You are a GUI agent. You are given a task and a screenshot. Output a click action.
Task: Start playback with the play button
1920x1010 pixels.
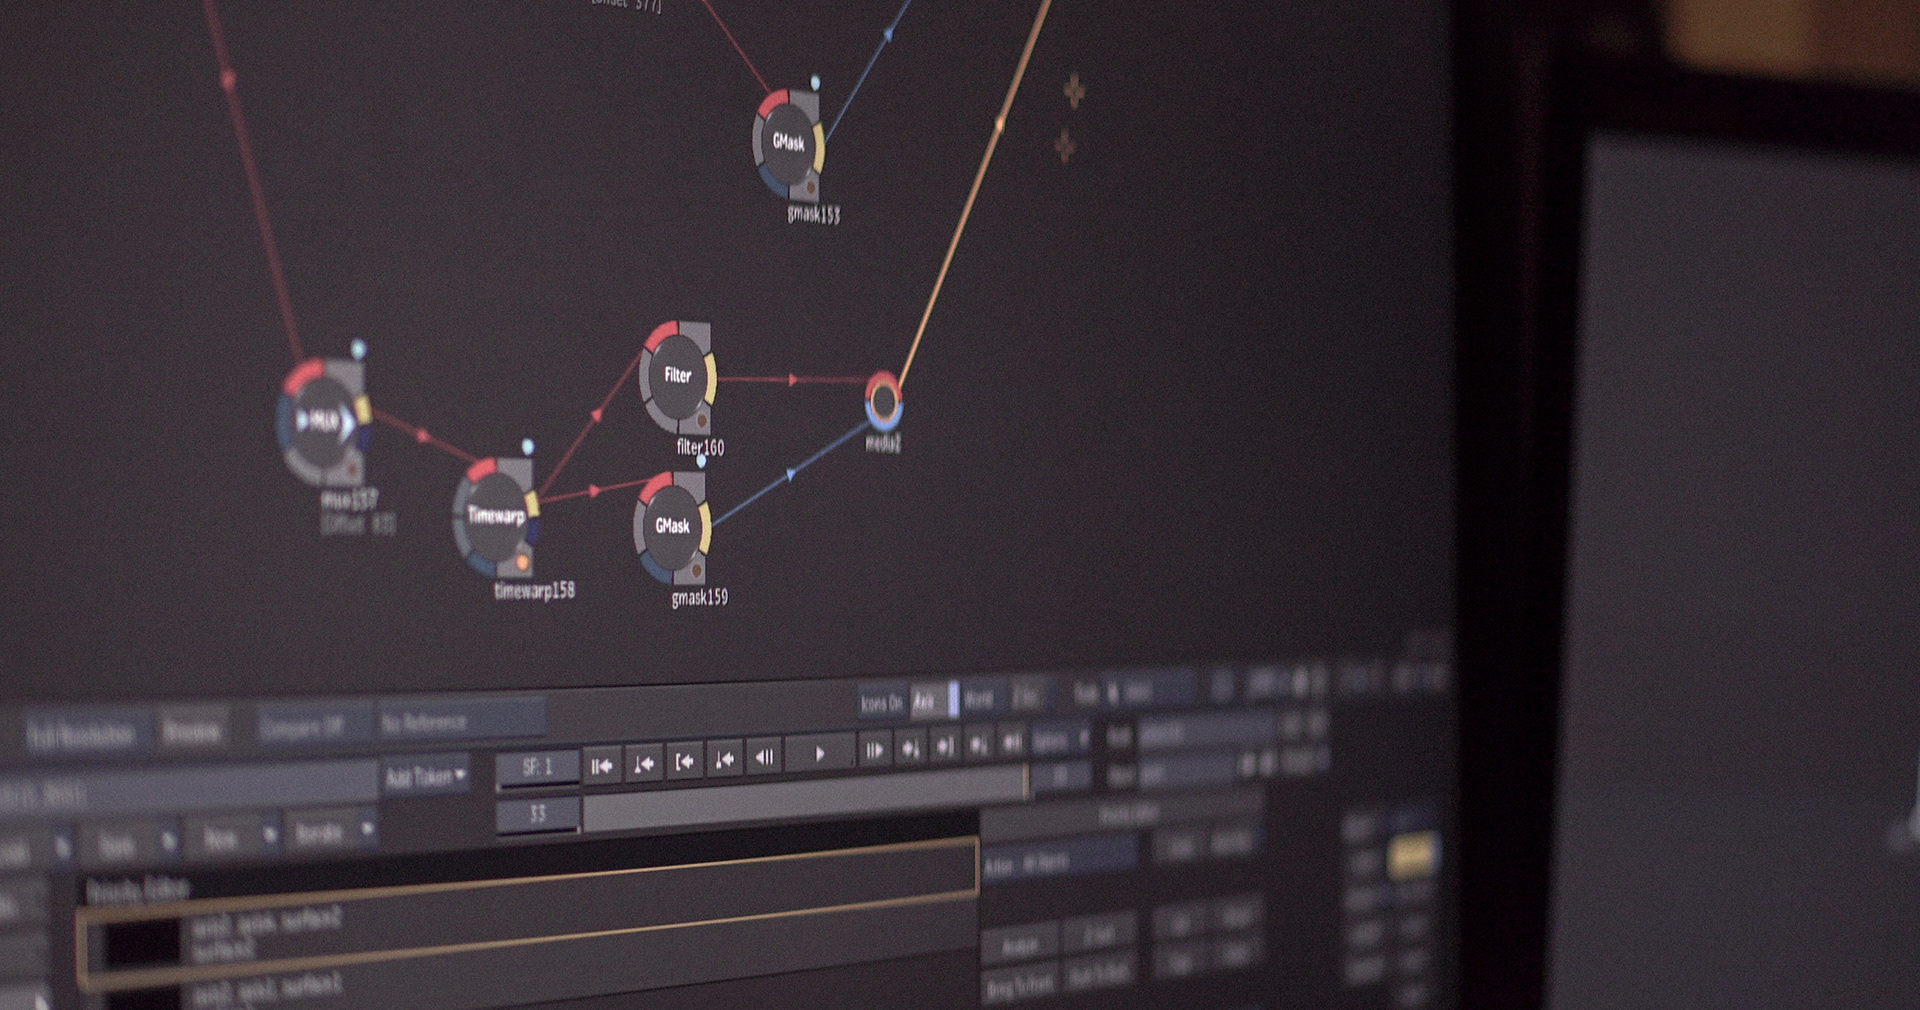[819, 754]
